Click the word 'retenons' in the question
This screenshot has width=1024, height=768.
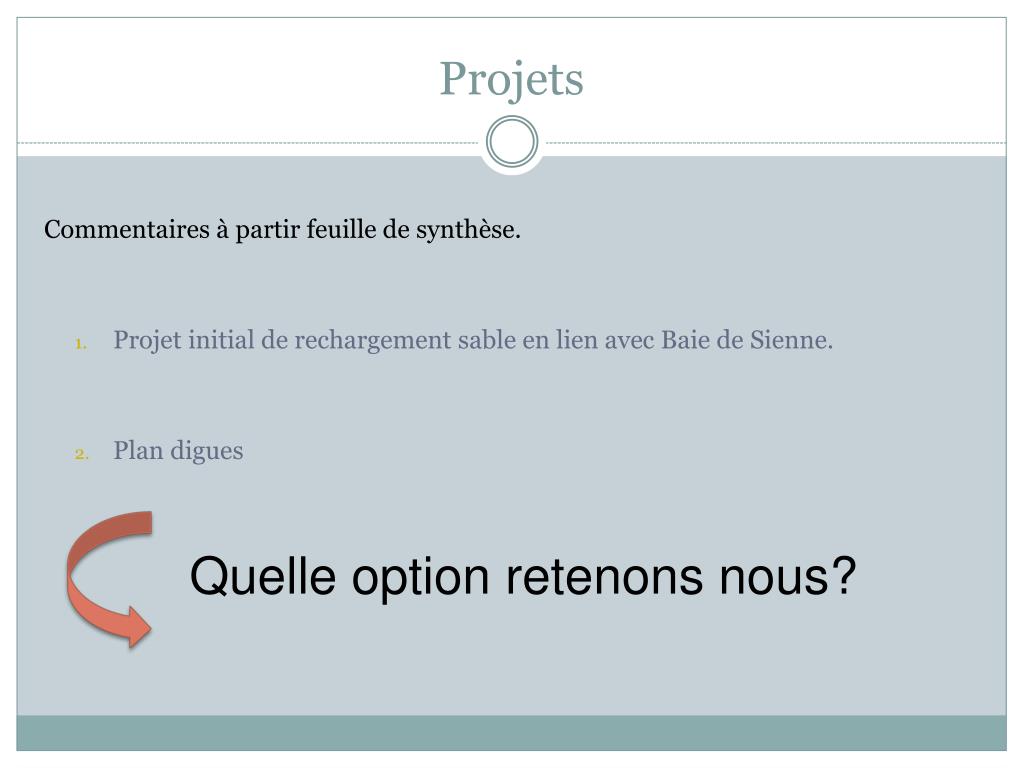coord(605,577)
